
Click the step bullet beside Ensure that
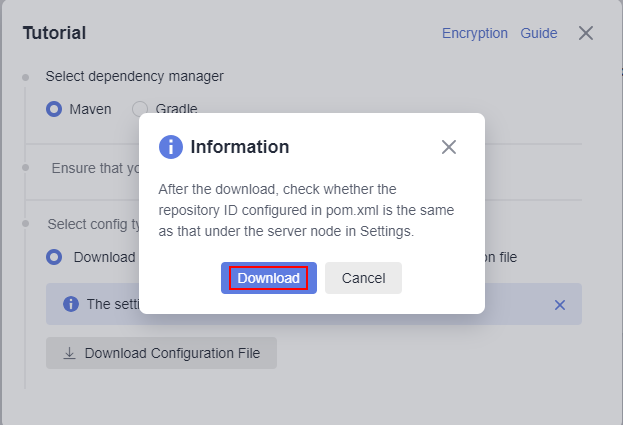point(25,168)
